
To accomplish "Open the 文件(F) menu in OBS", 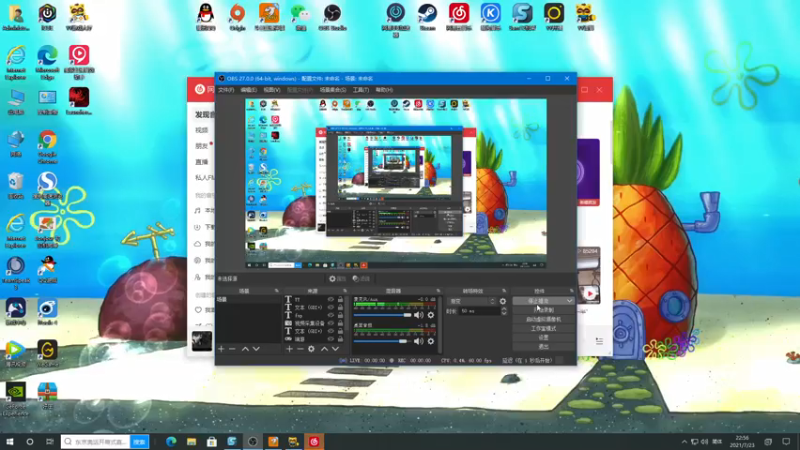I will [226, 90].
